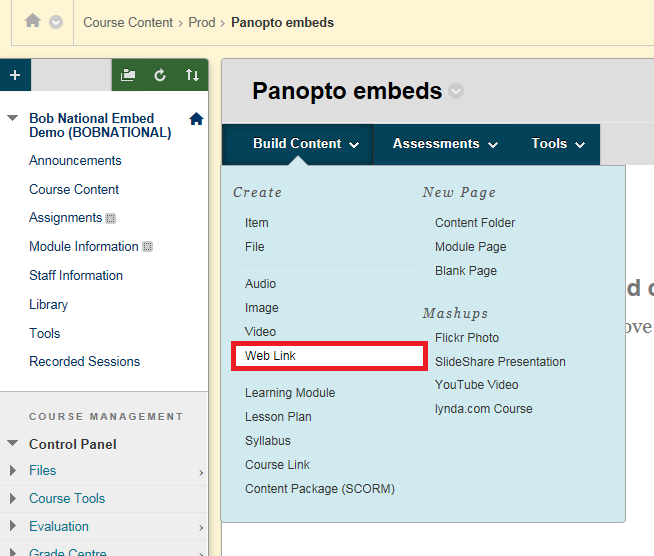This screenshot has height=556, width=654.
Task: Select Web Link from the Create list
Action: 271,356
